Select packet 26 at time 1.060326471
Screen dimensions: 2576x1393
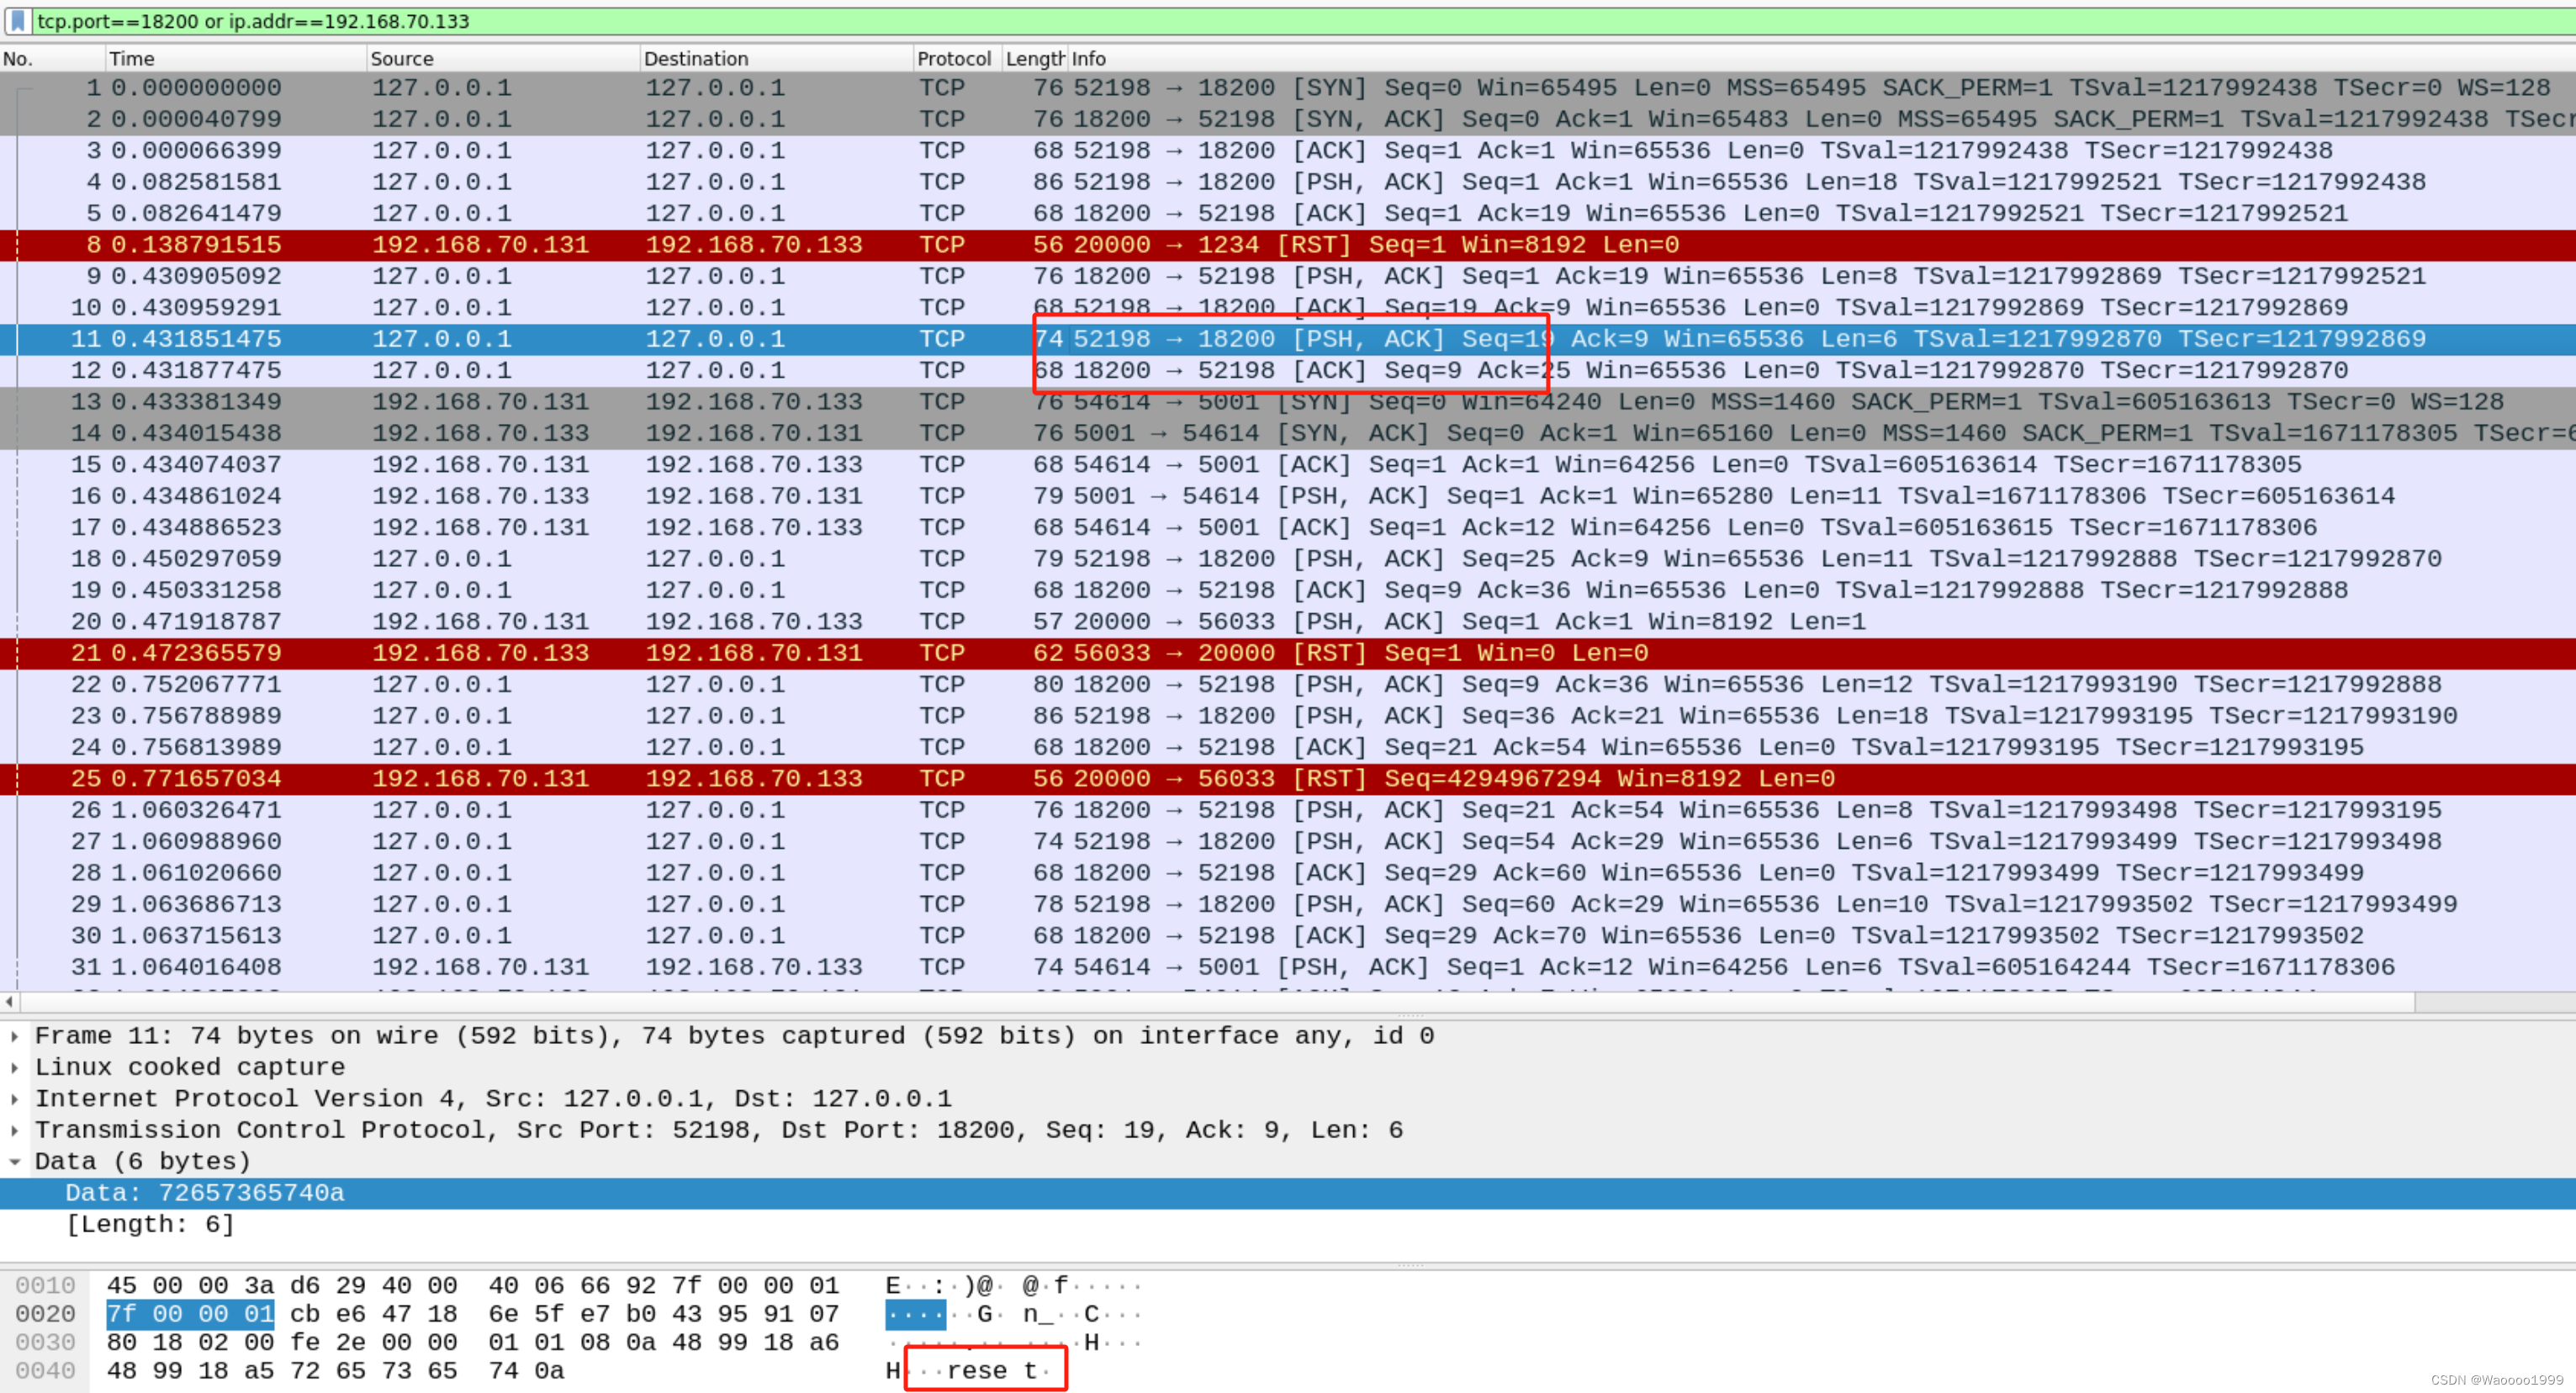1288,810
